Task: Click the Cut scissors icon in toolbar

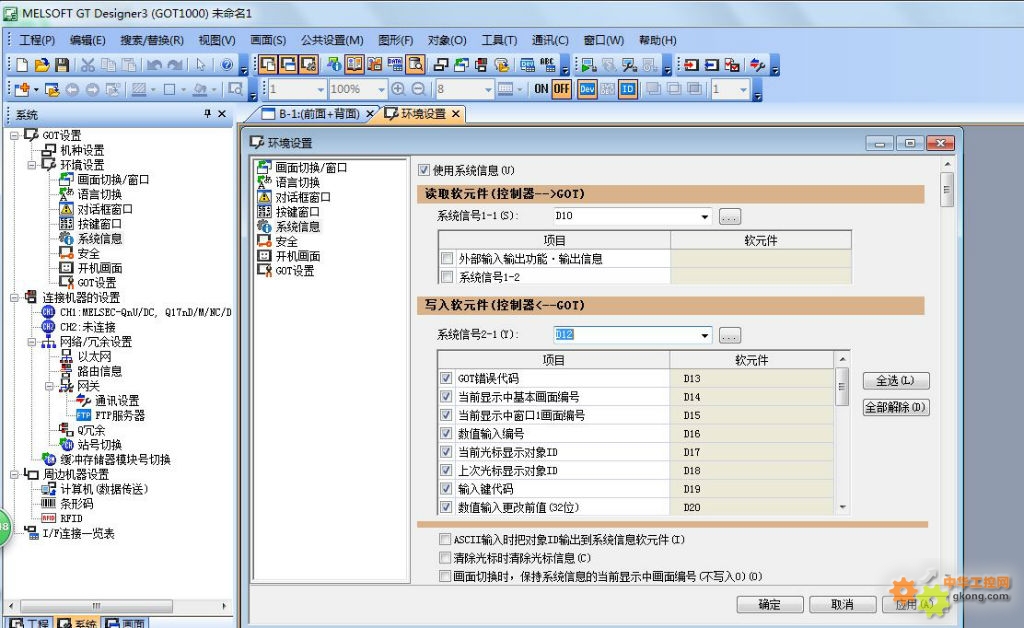Action: (88, 65)
